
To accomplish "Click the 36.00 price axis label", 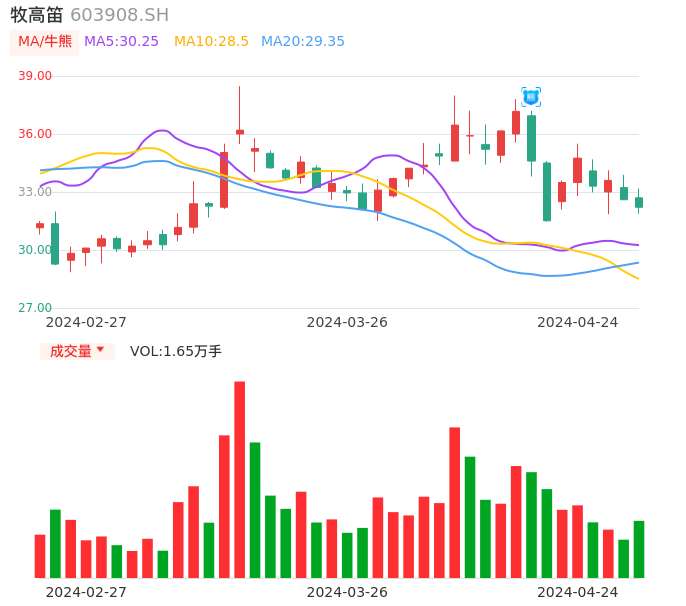I will tap(35, 134).
